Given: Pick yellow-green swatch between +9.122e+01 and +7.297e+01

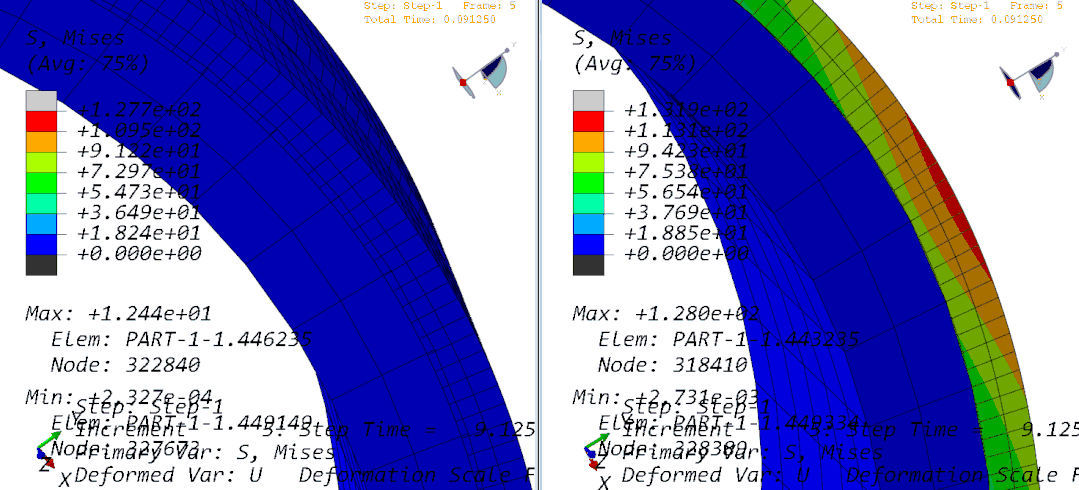Looking at the screenshot, I should (41, 162).
